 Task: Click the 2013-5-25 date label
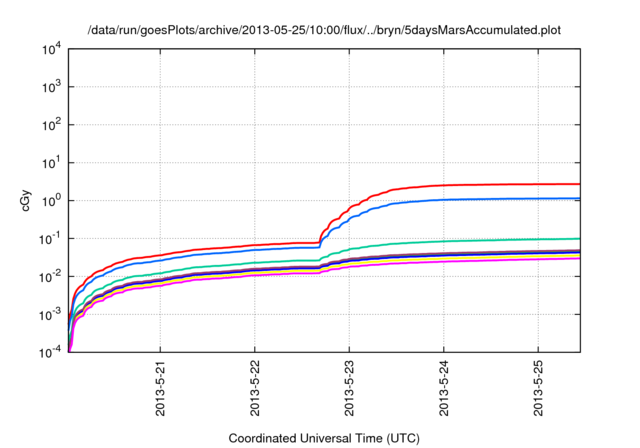point(538,388)
